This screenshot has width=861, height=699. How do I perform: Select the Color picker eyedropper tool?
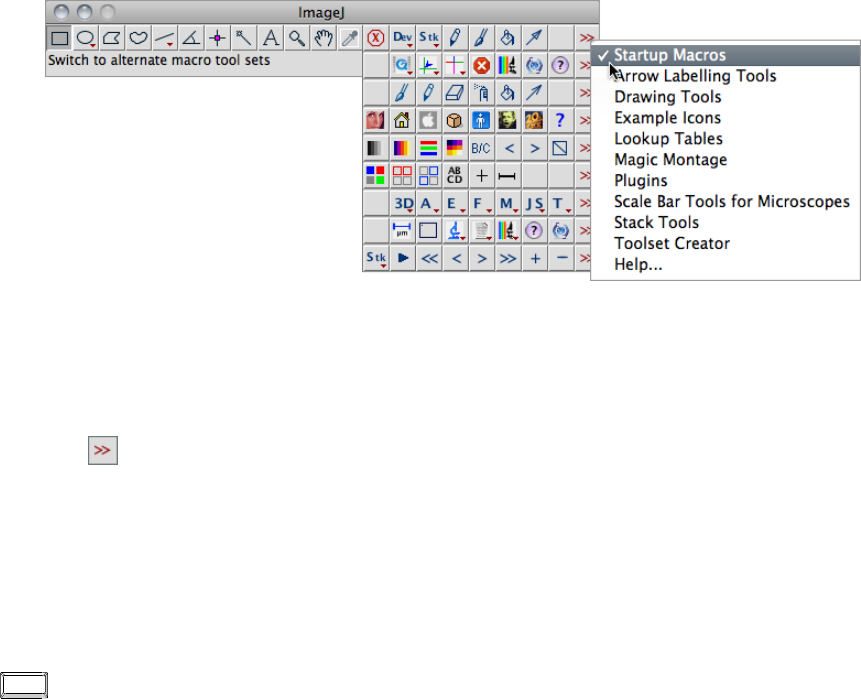click(349, 38)
